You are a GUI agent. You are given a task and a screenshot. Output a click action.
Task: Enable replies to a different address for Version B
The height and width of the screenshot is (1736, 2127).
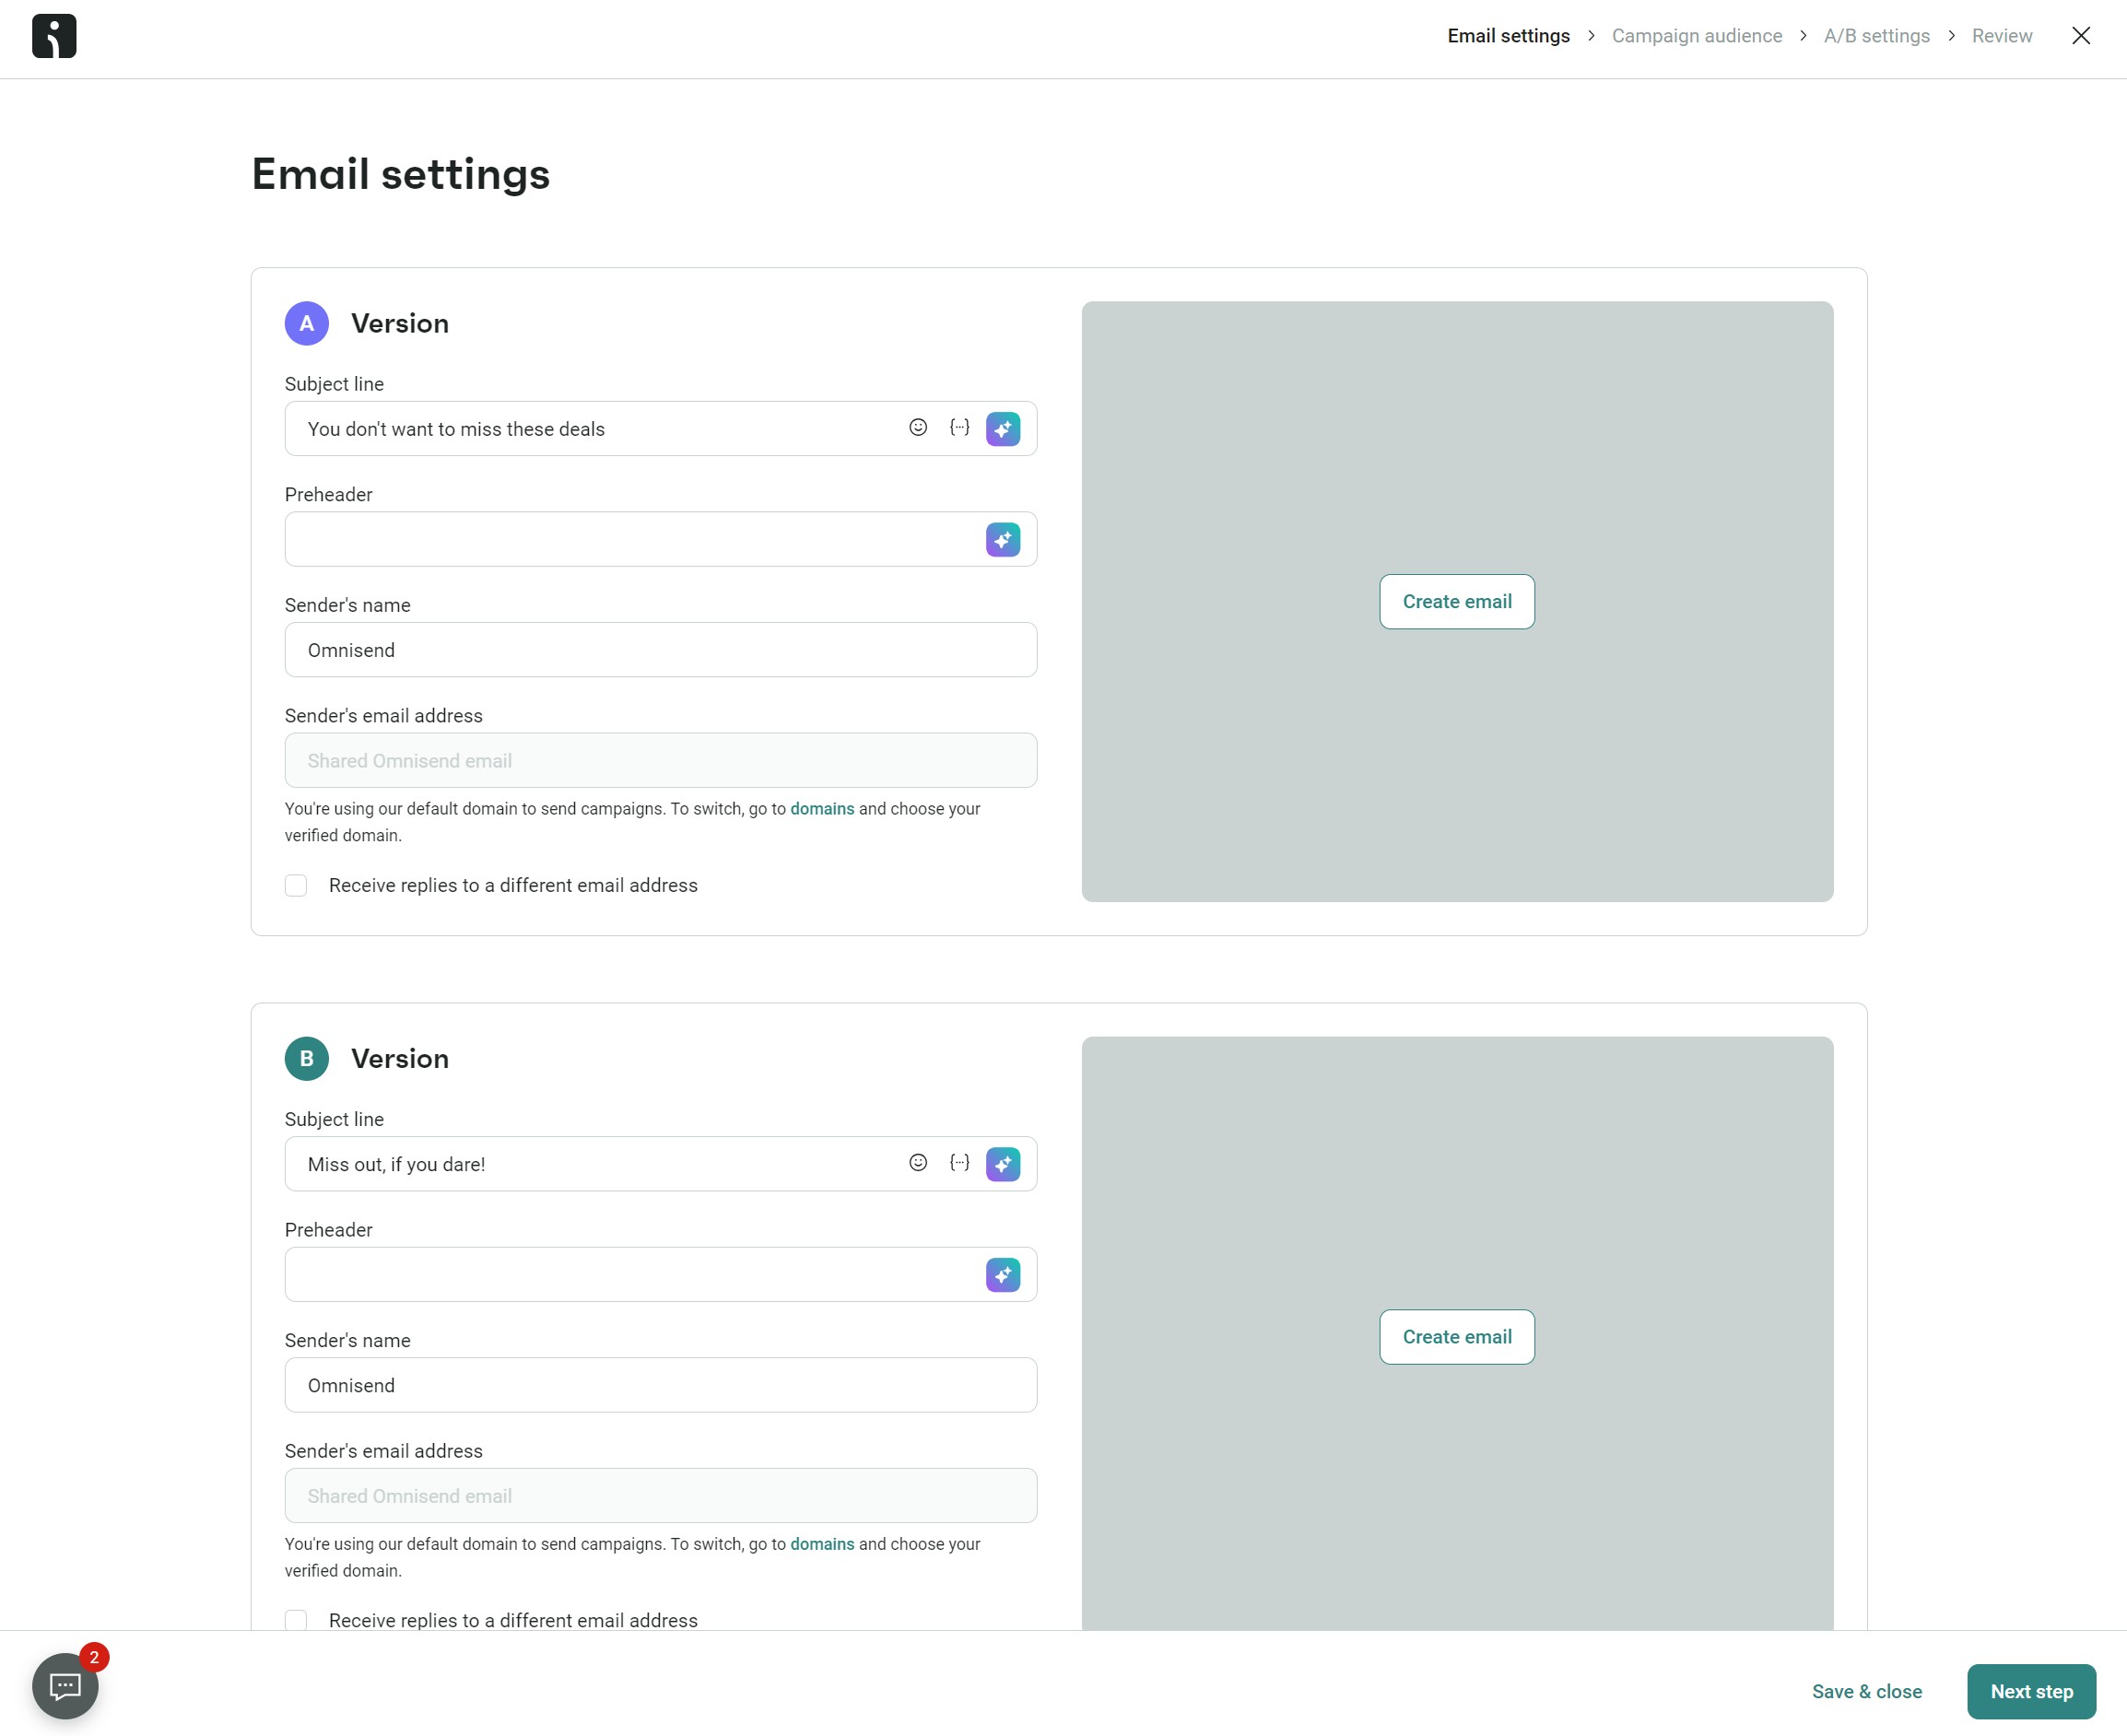point(296,1620)
